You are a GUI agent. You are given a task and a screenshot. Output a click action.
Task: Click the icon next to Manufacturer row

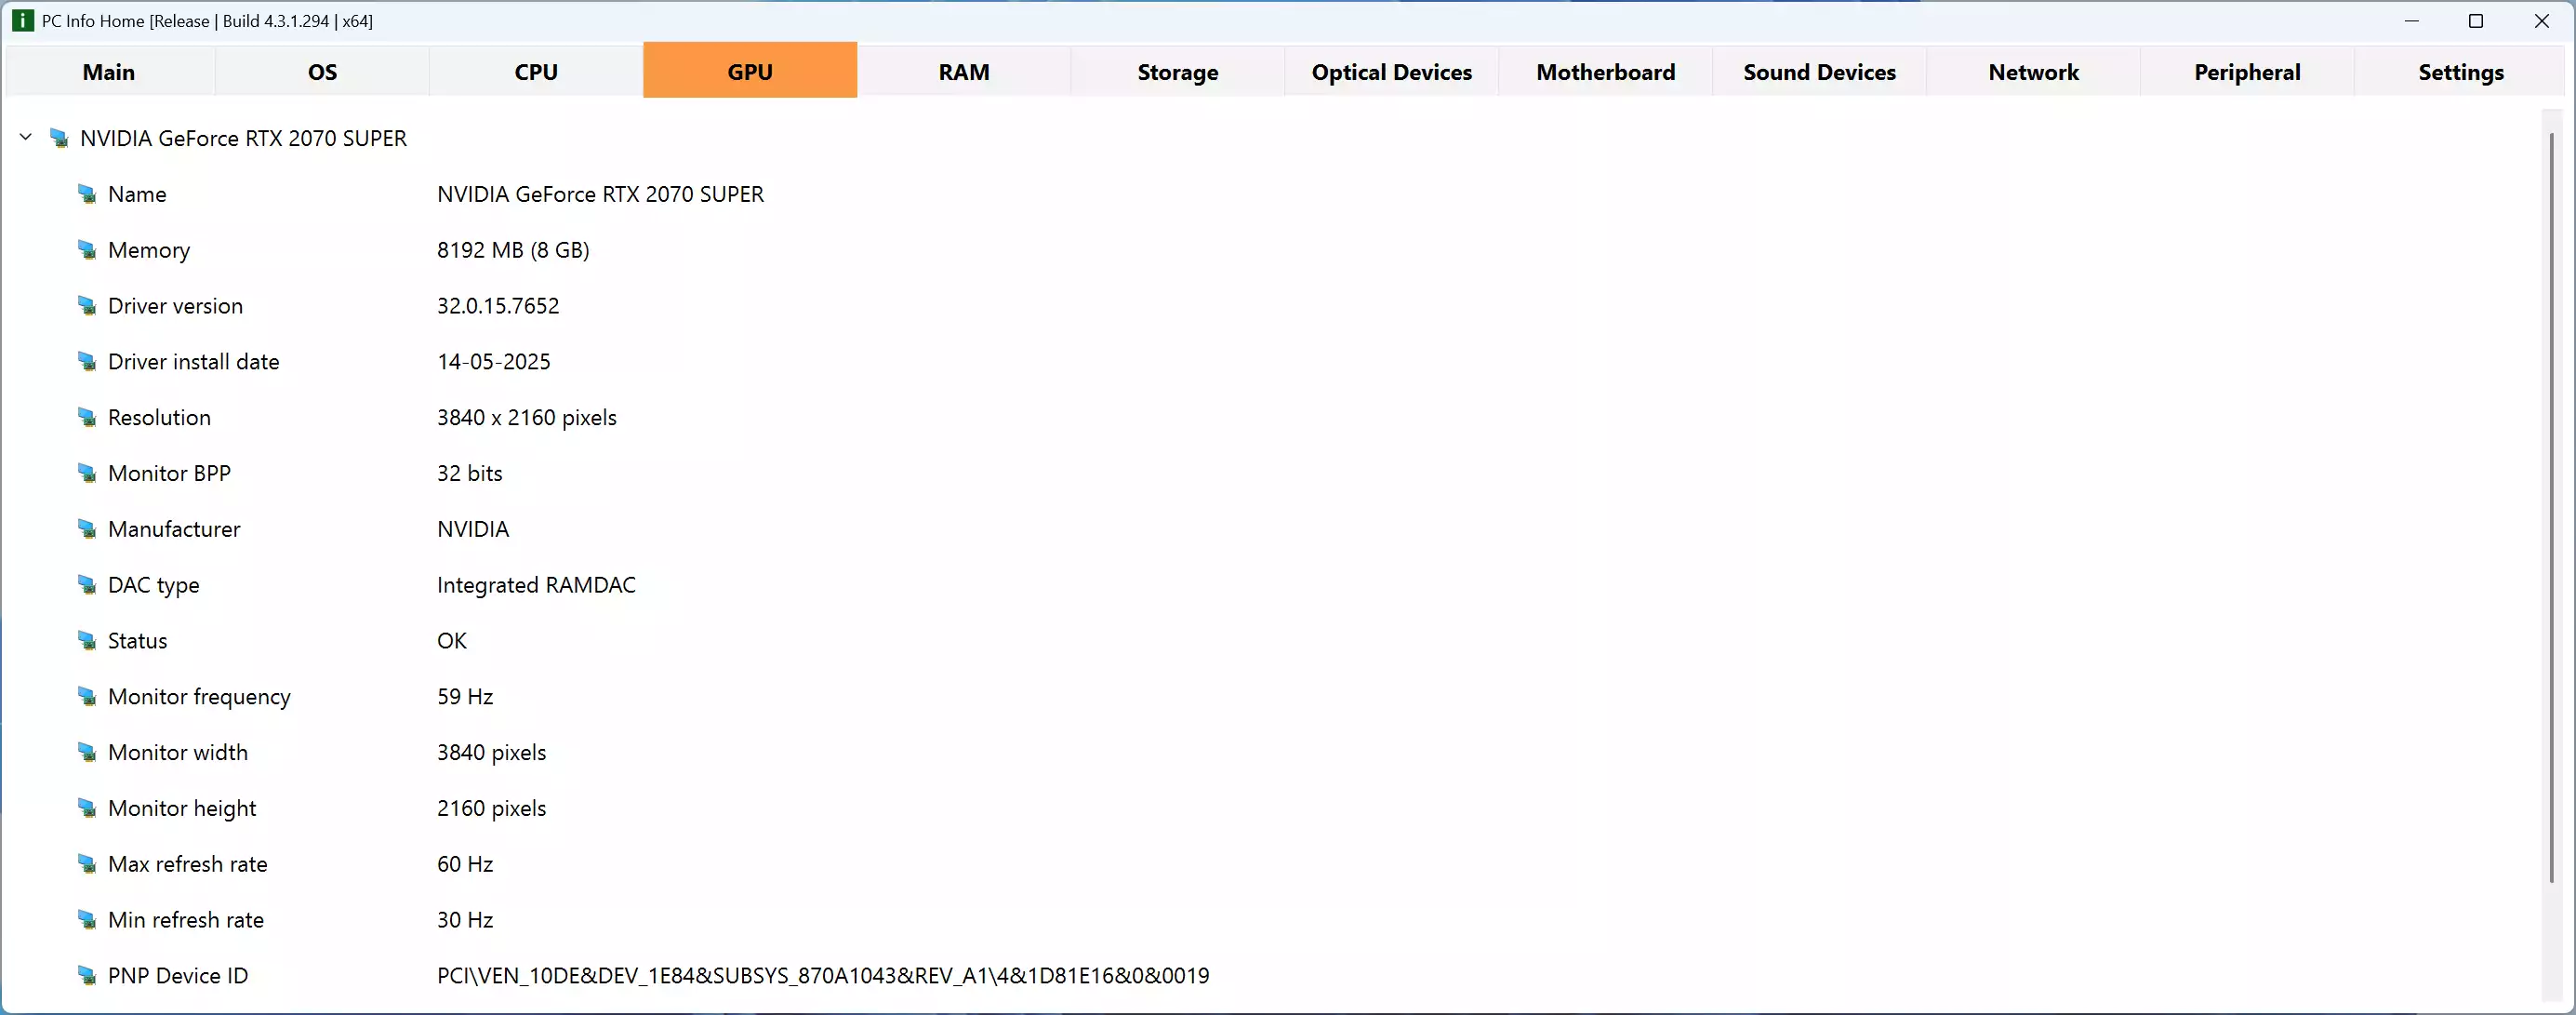pyautogui.click(x=88, y=529)
